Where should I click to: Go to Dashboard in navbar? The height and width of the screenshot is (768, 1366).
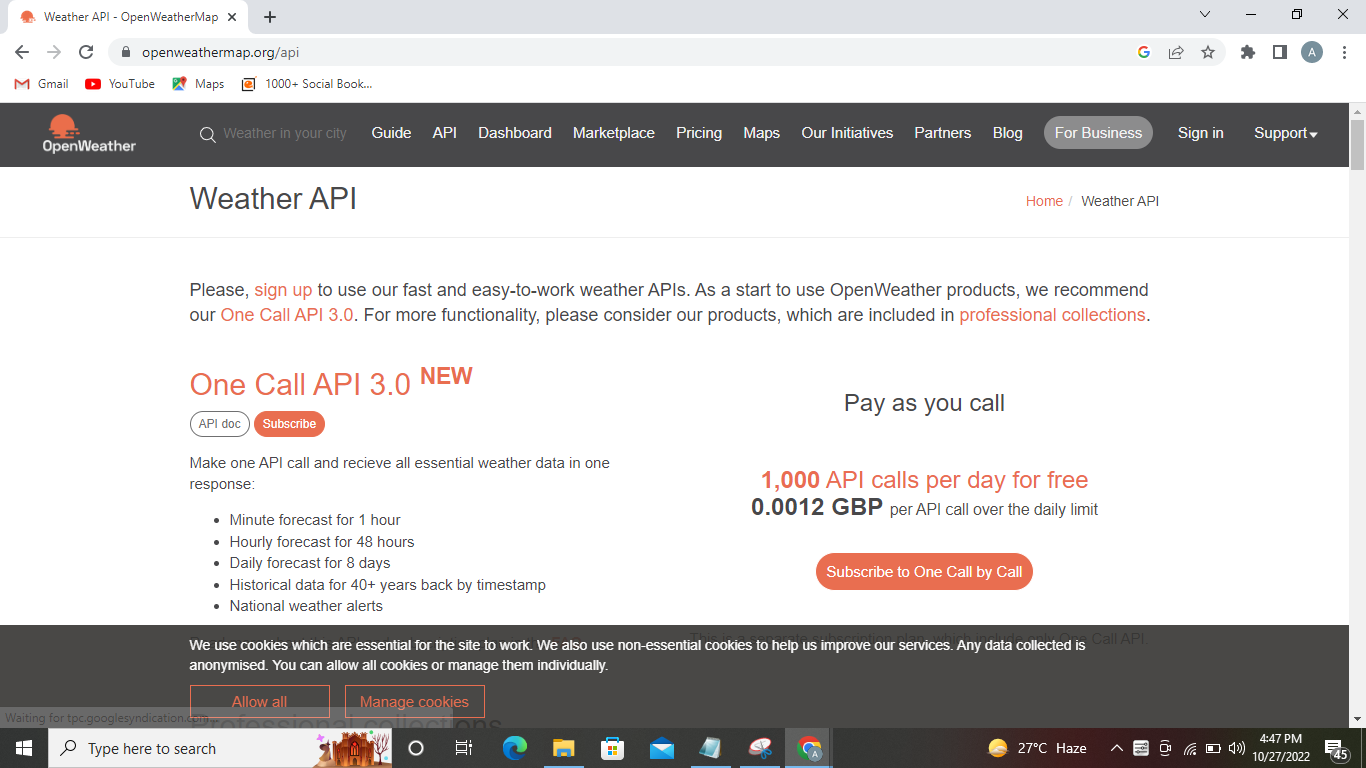tap(515, 133)
